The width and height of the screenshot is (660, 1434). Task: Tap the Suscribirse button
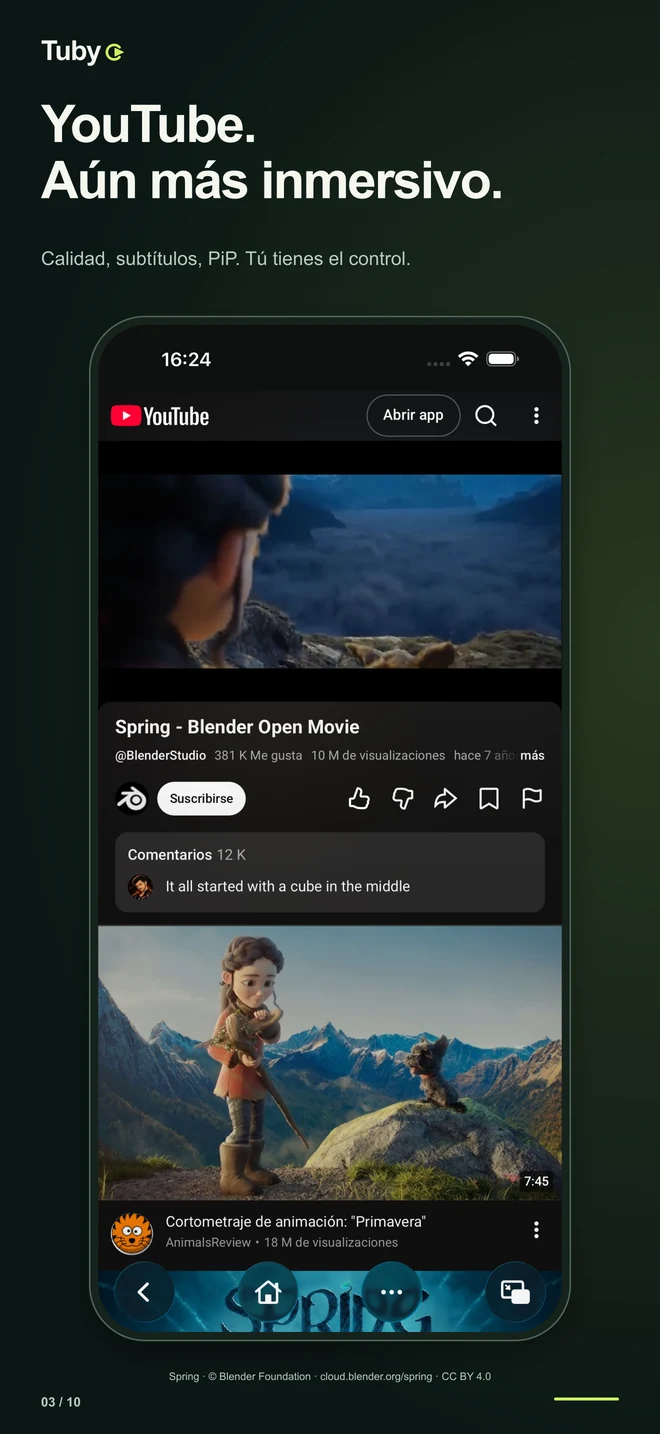201,798
